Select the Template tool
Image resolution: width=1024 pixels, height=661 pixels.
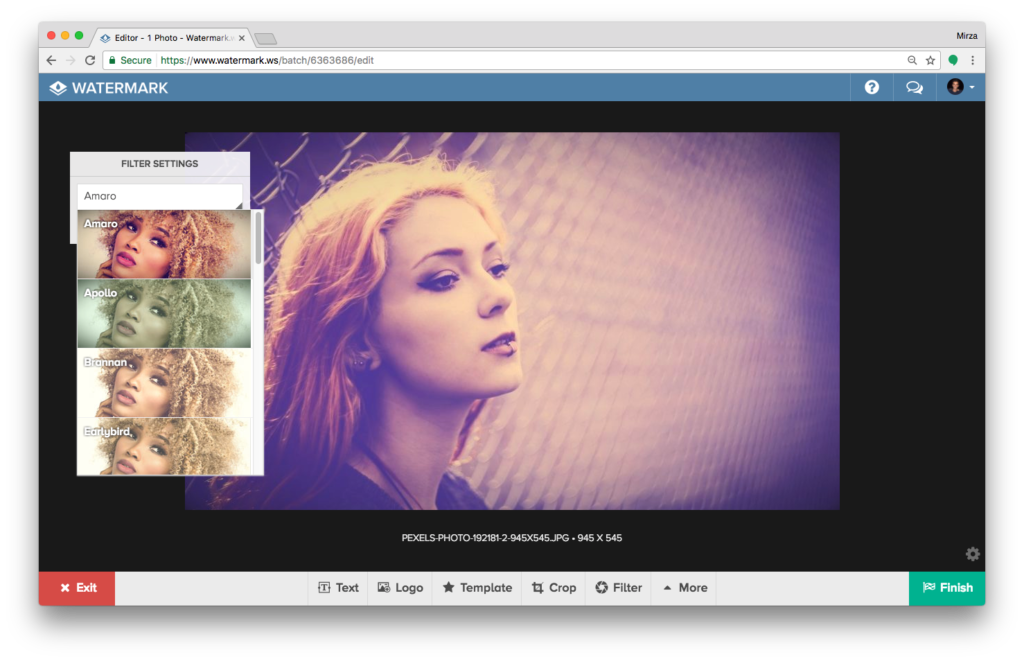(x=477, y=588)
